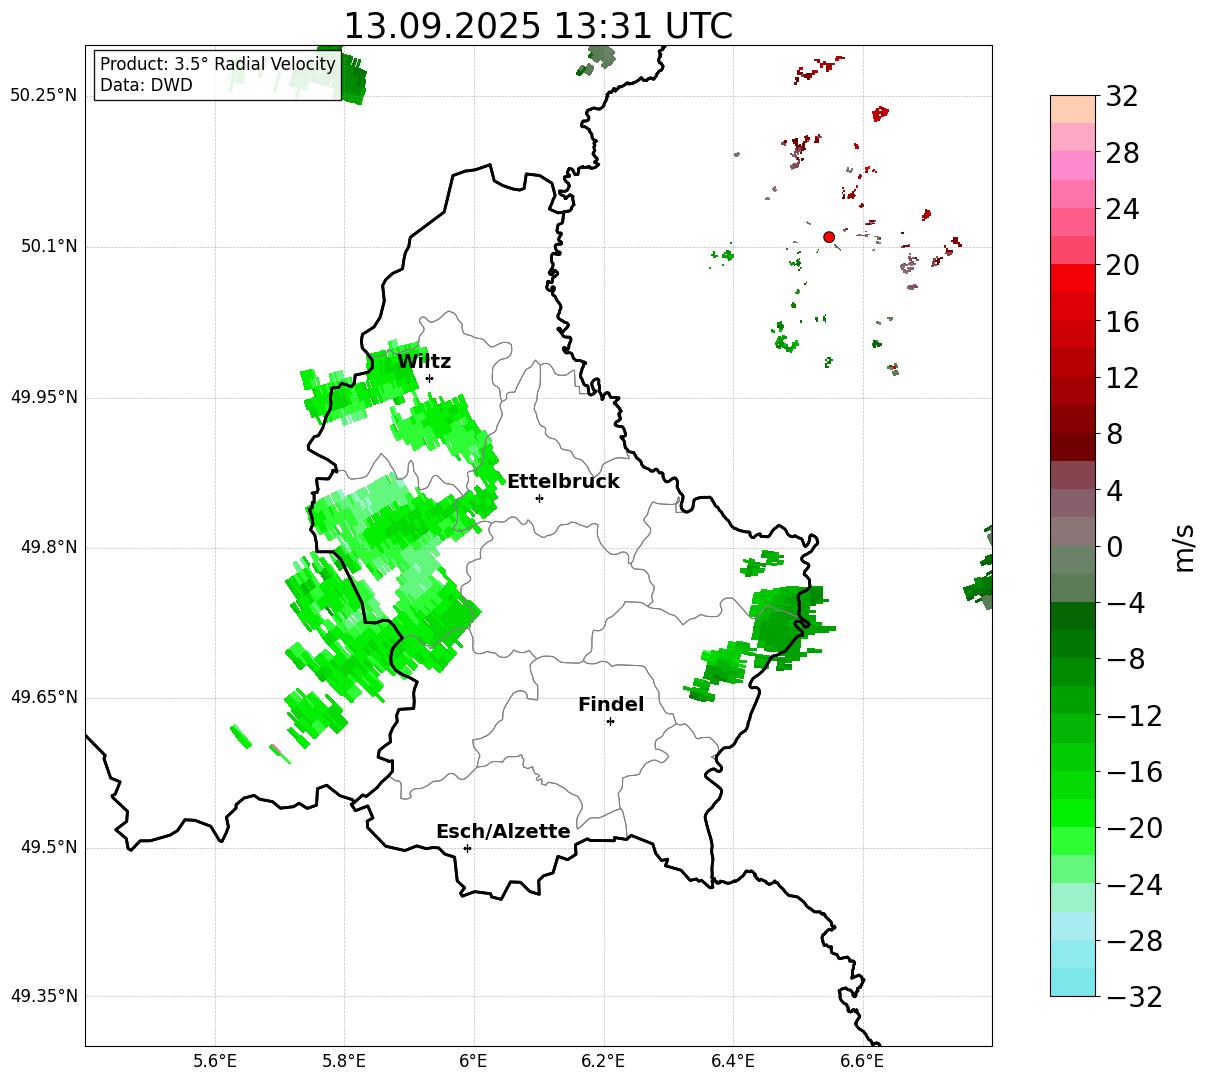This screenshot has width=1207, height=1081.
Task: Select the Esch/Alzette city label
Action: (503, 832)
